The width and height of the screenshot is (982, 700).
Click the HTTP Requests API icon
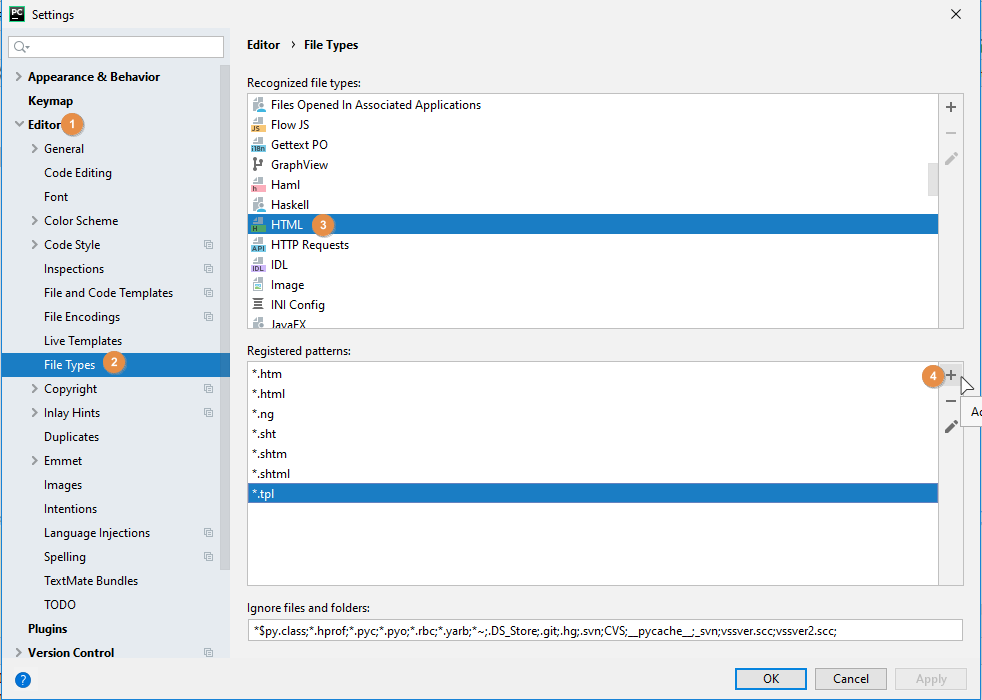coord(257,245)
